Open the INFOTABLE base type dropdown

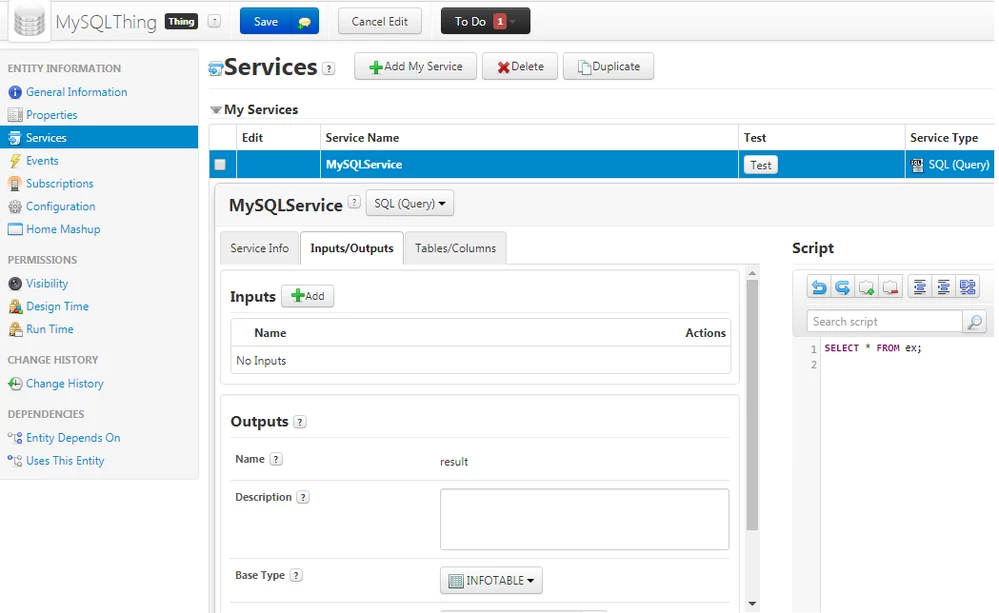(x=491, y=581)
